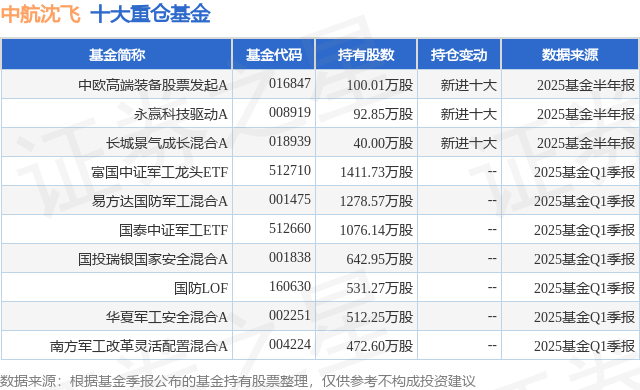Image resolution: width=640 pixels, height=390 pixels.
Task: Click the 数据来源 footnote disclaimer text
Action: click(x=238, y=381)
